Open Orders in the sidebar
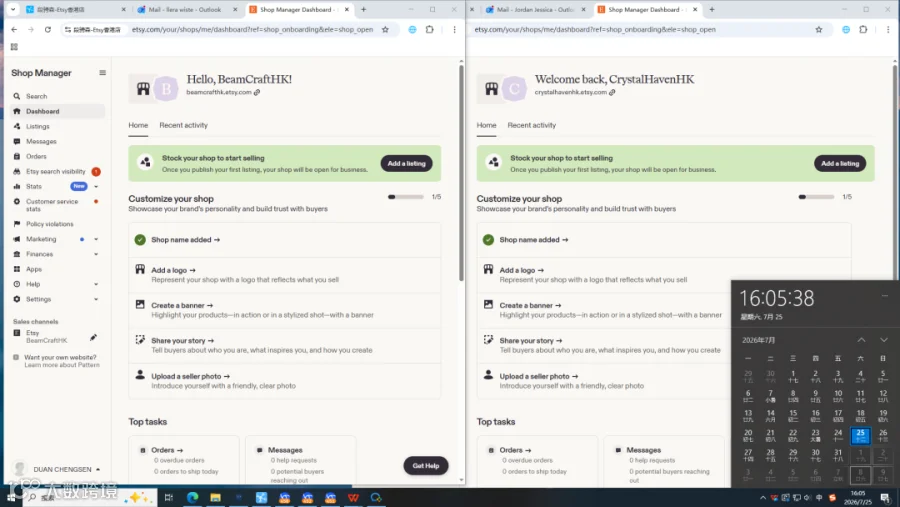Viewport: 900px width, 507px height. tap(36, 156)
